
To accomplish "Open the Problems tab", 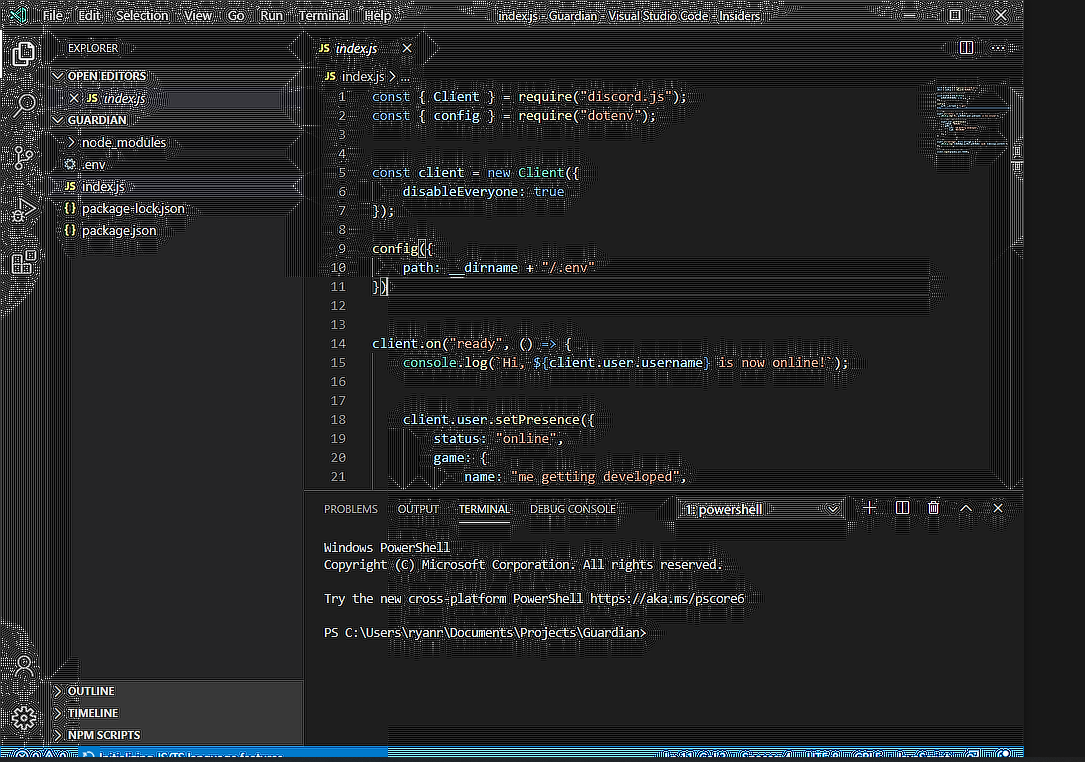I will (x=351, y=509).
